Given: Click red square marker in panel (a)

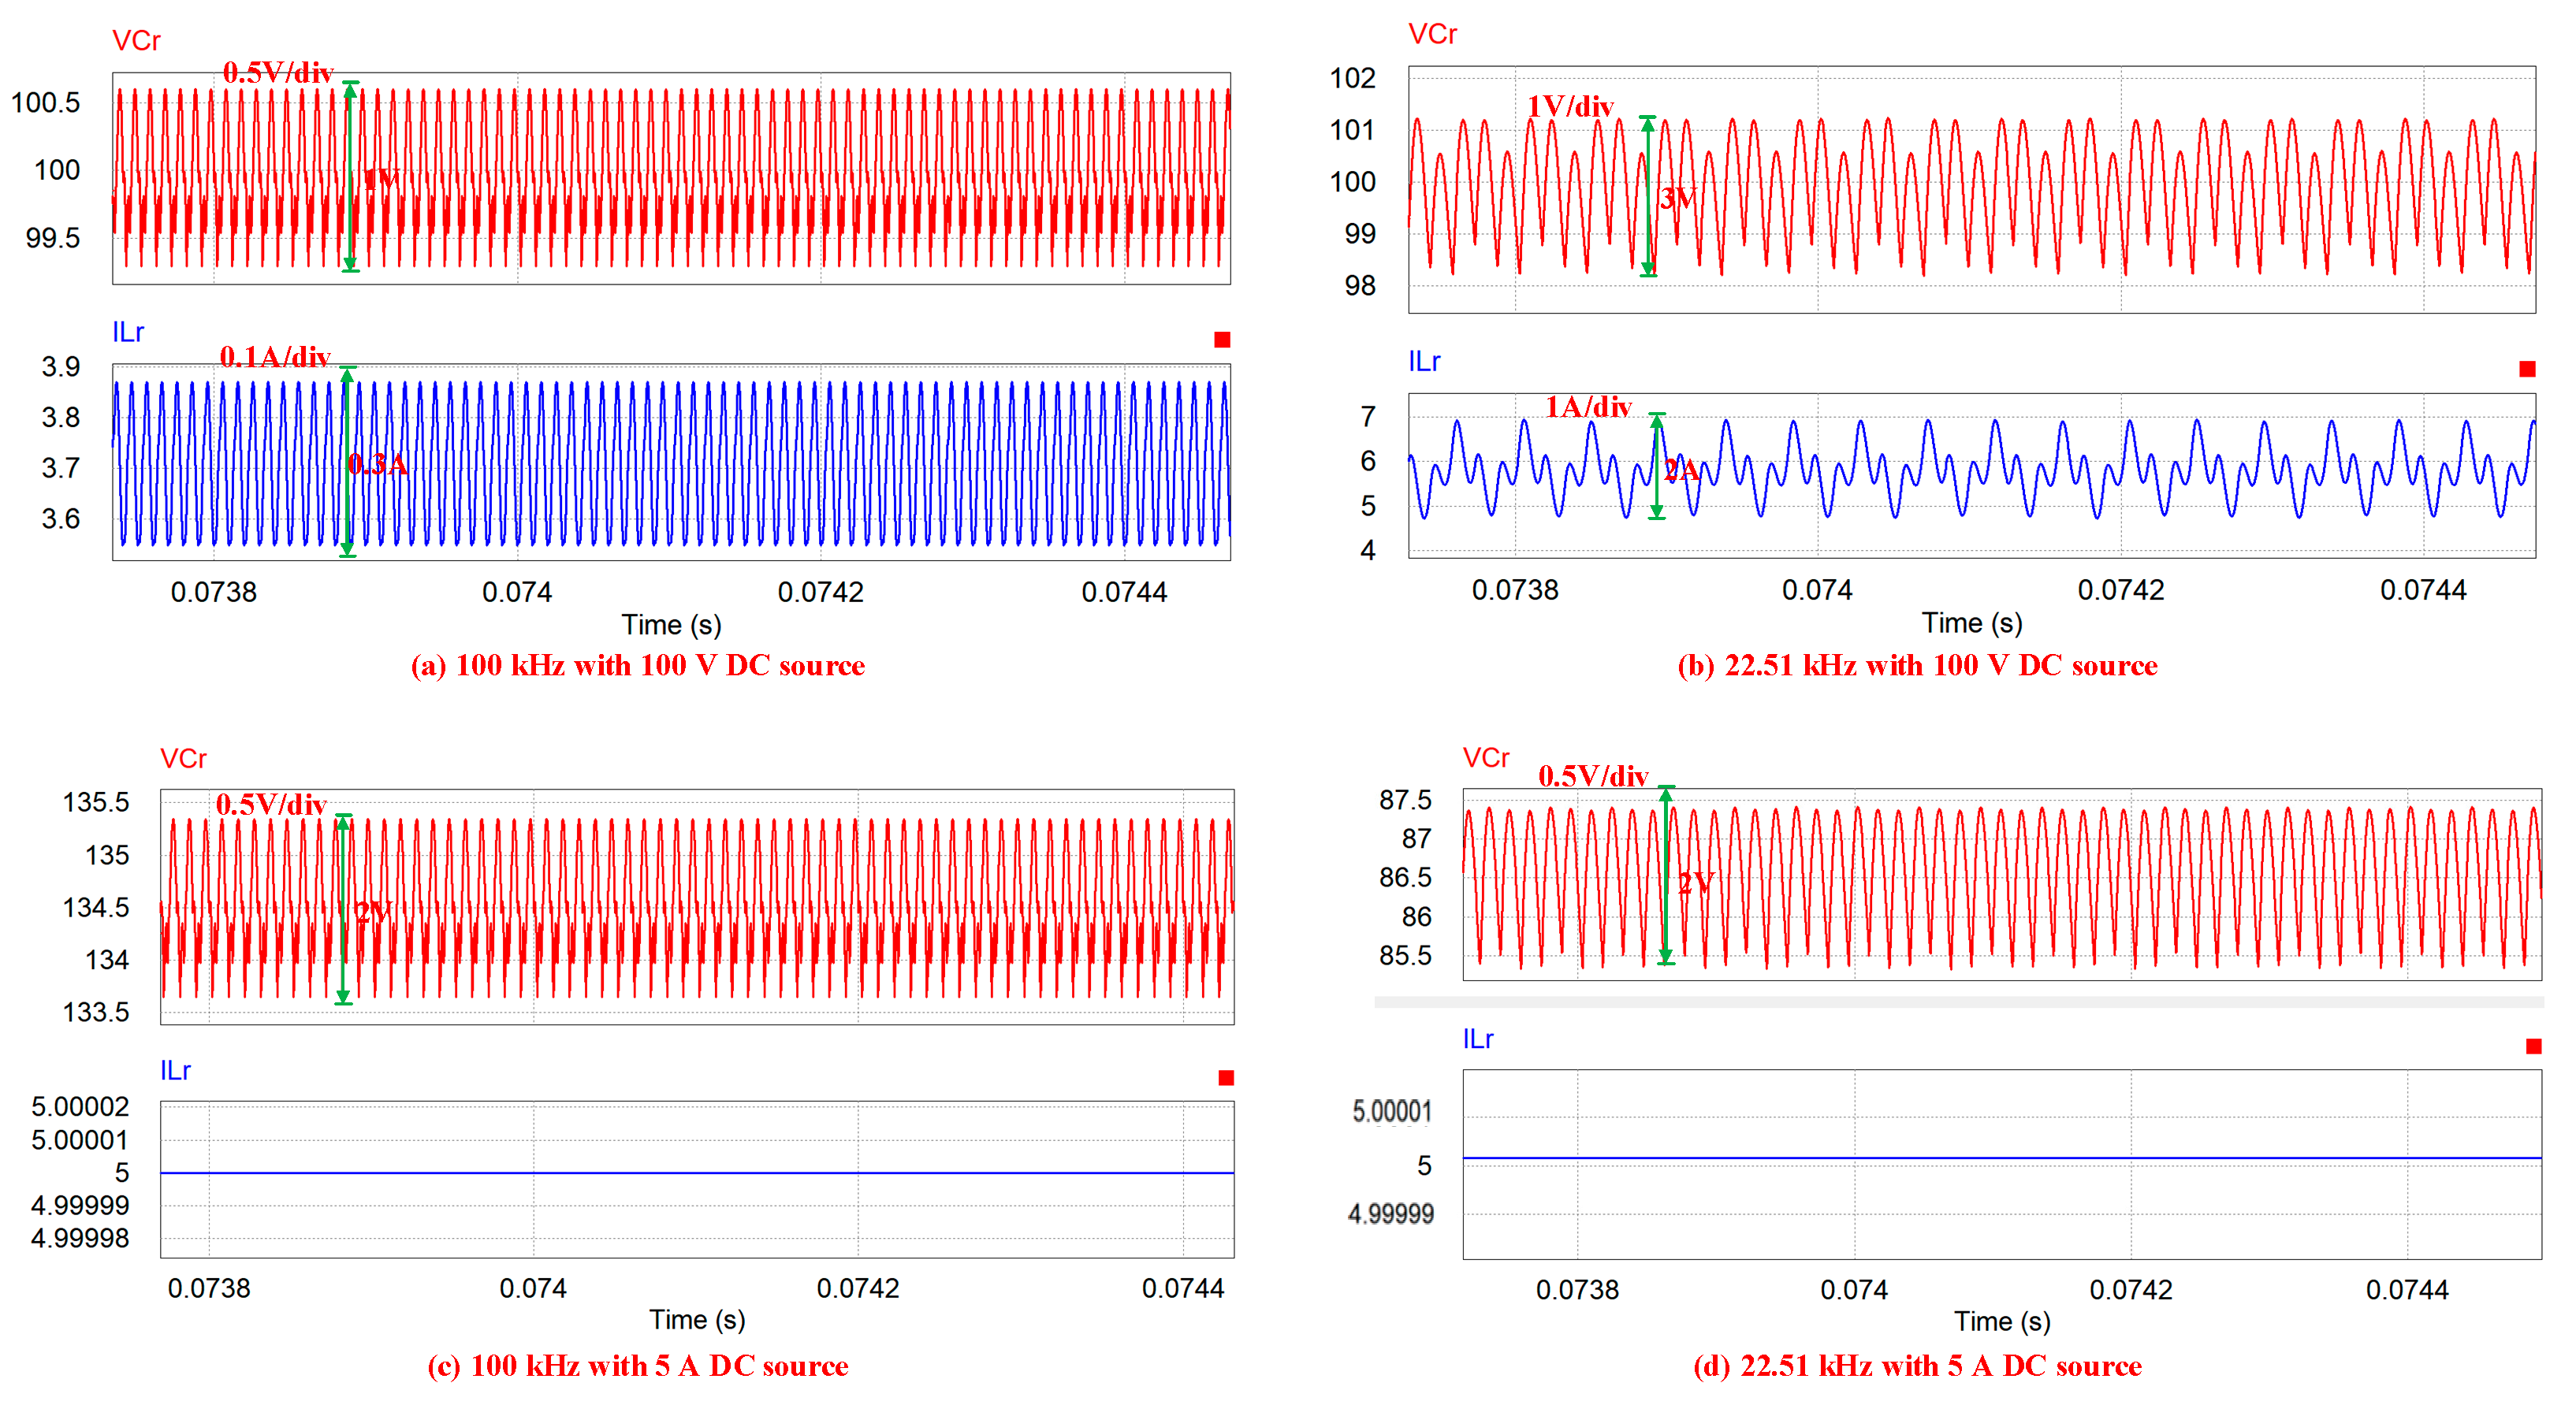Looking at the screenshot, I should [1221, 340].
